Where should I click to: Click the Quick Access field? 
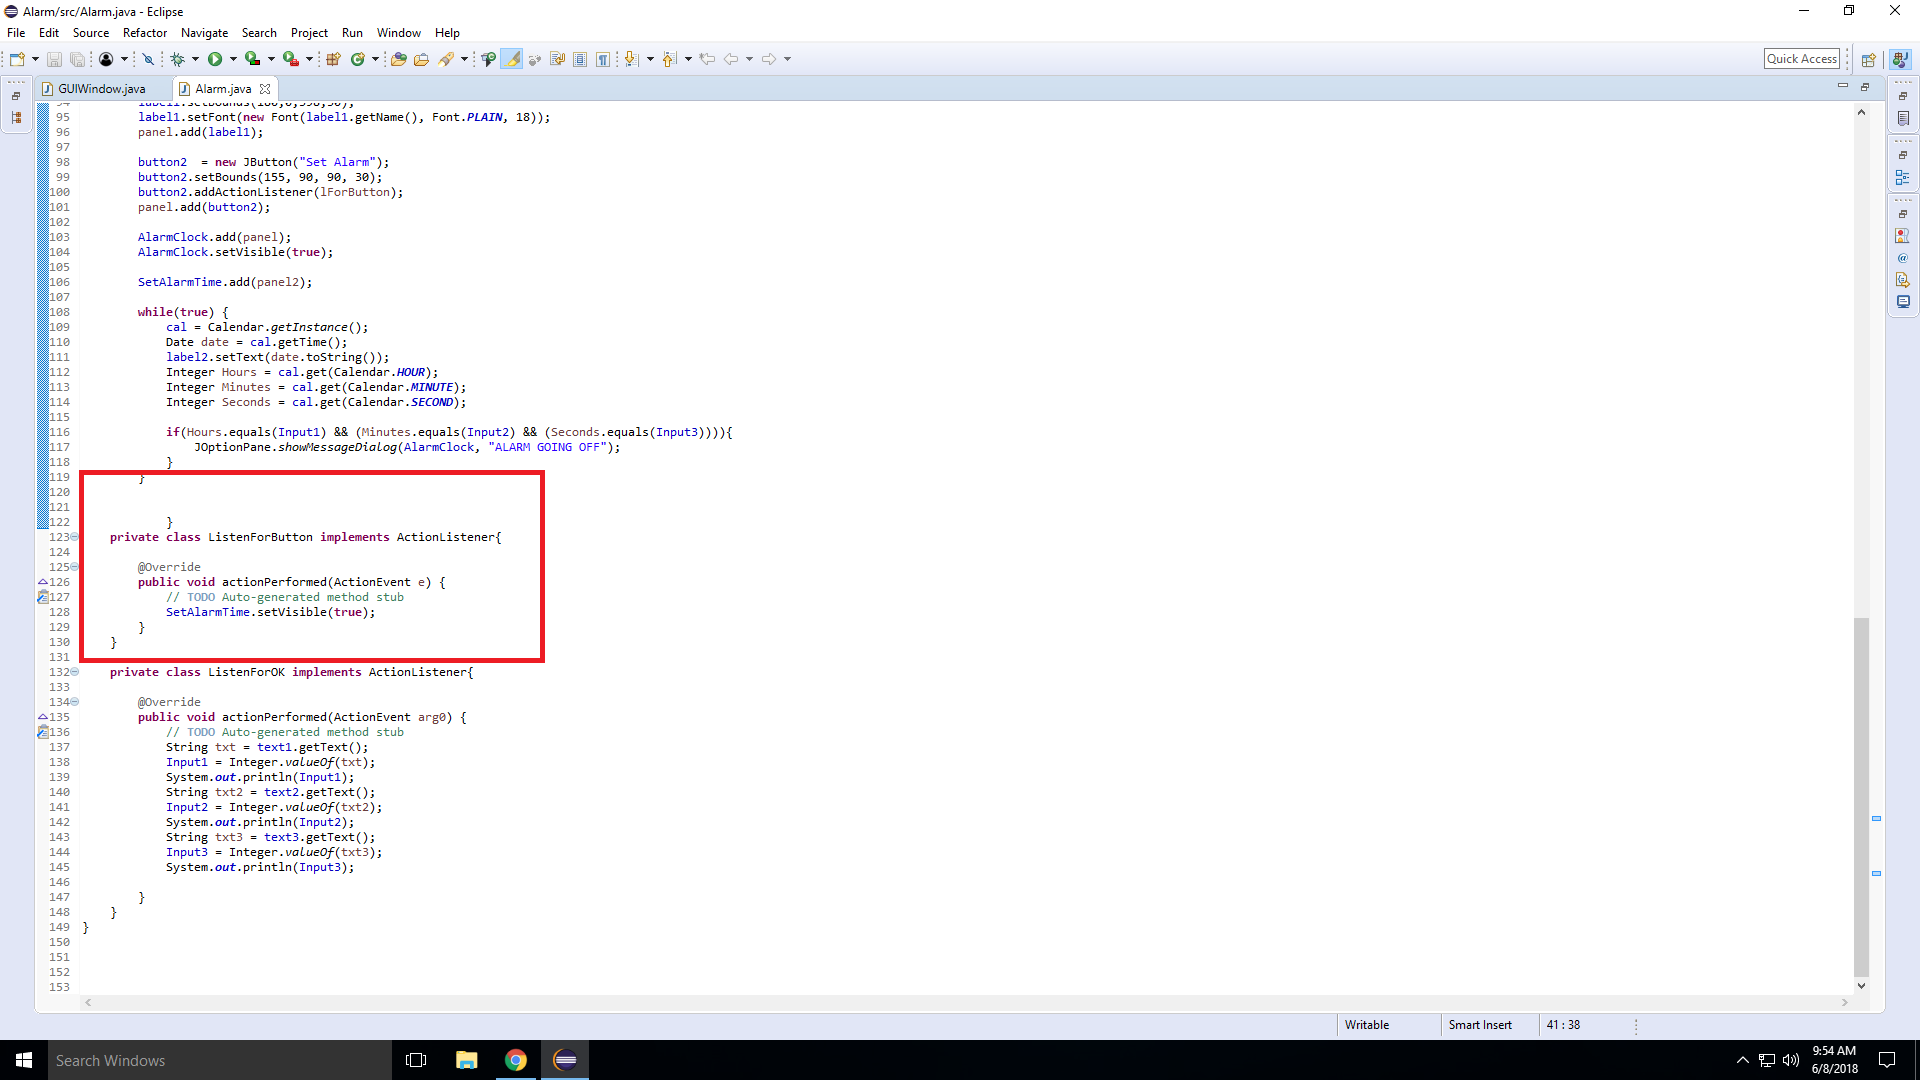coord(1801,59)
